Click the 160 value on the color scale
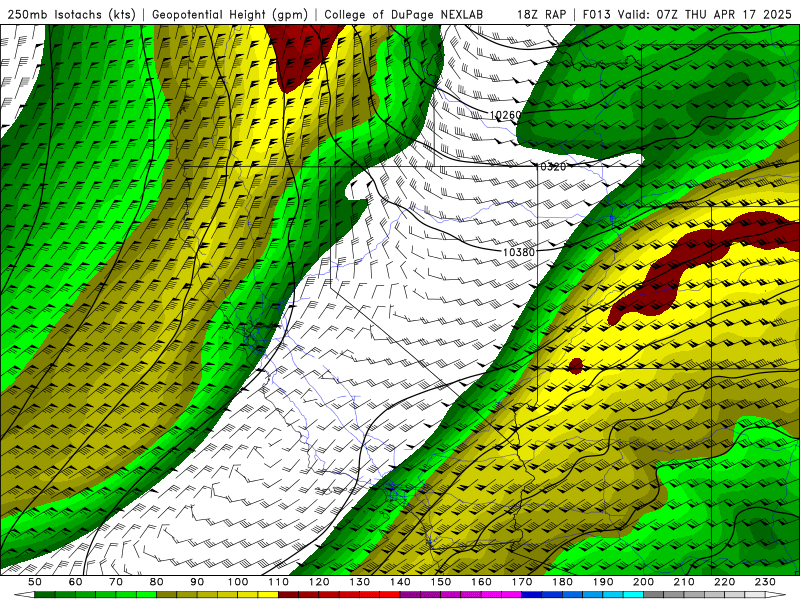This screenshot has width=800, height=600. click(x=481, y=582)
